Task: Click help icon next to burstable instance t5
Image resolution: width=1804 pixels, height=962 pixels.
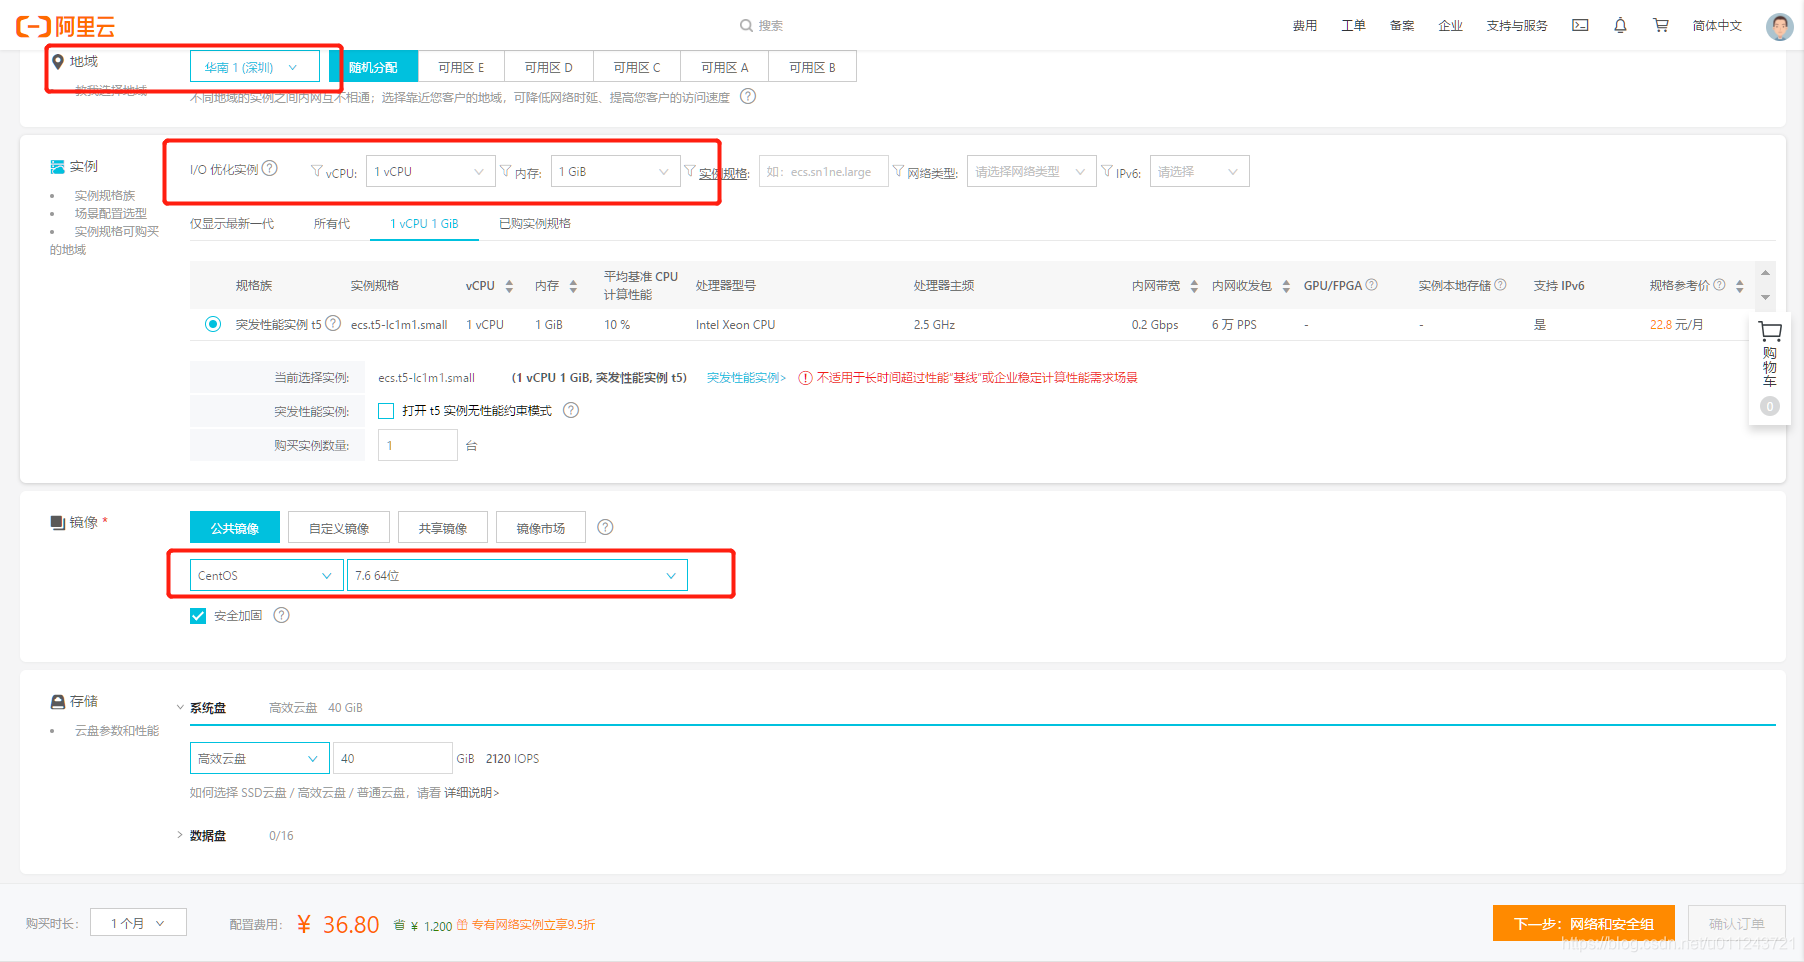Action: point(333,323)
